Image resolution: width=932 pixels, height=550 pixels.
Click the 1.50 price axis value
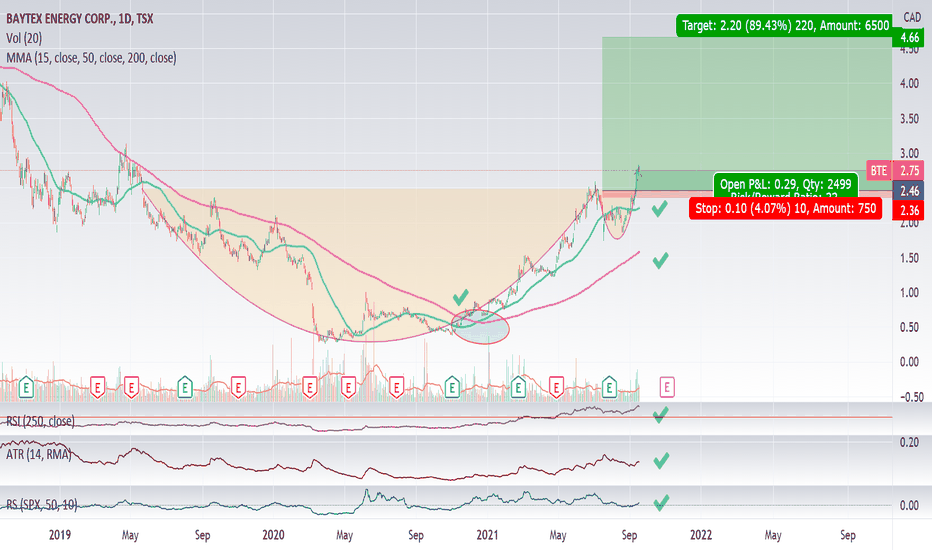(909, 258)
